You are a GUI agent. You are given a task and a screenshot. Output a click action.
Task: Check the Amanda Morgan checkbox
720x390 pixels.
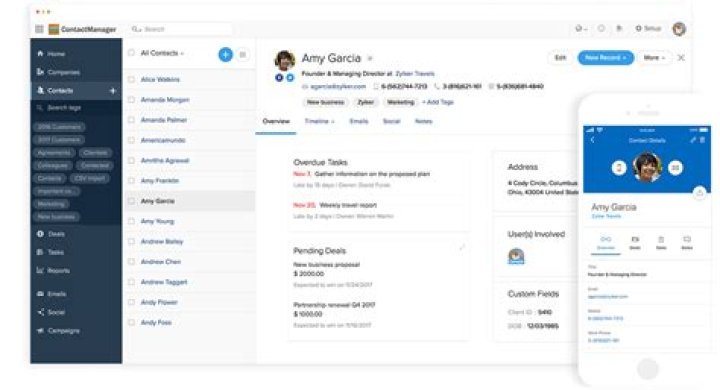[131, 100]
